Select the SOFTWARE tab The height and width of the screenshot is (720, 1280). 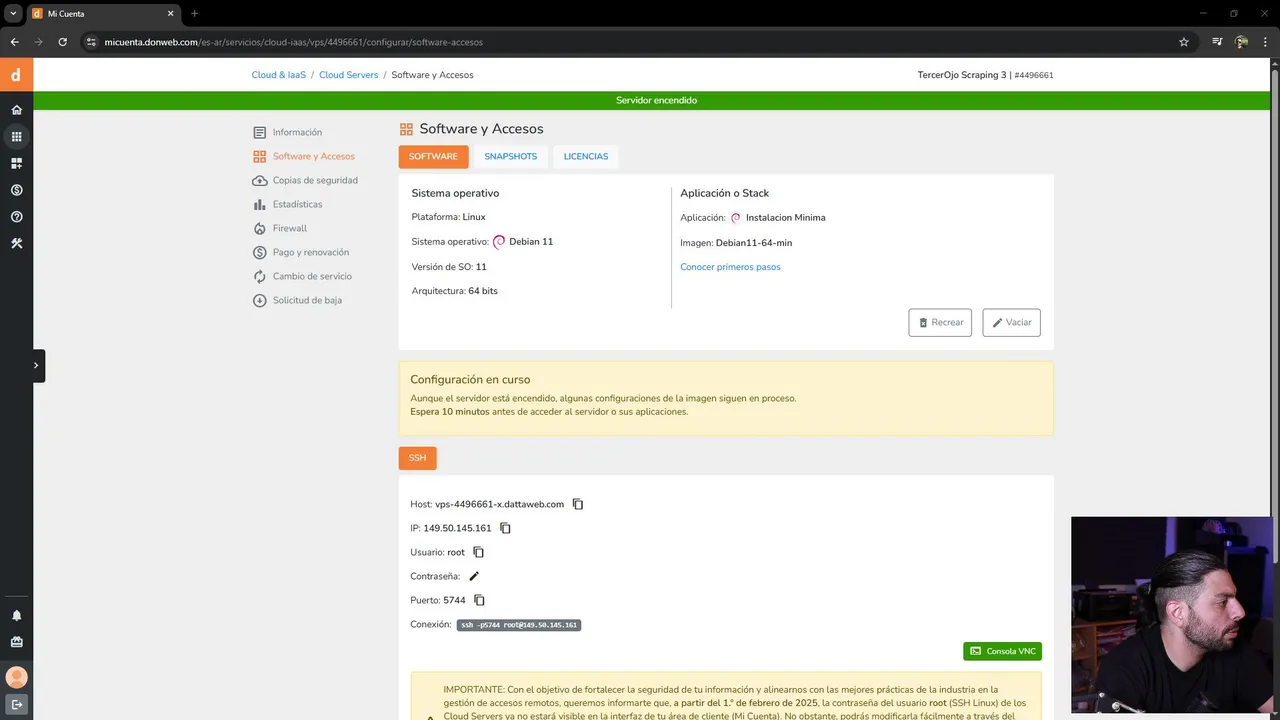433,157
